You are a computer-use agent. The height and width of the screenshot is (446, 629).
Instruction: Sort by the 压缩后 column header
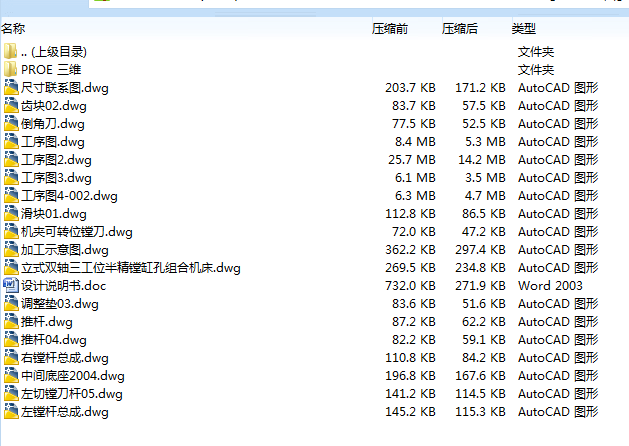(460, 28)
